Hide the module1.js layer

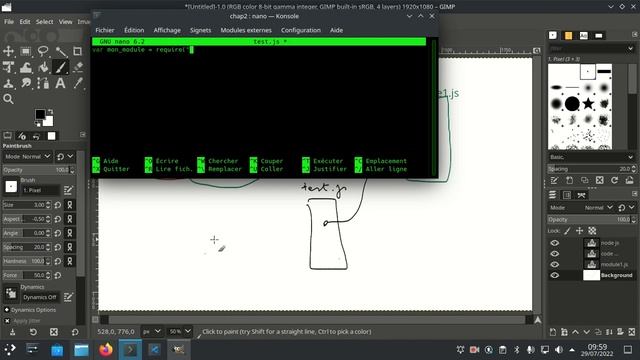(554, 264)
